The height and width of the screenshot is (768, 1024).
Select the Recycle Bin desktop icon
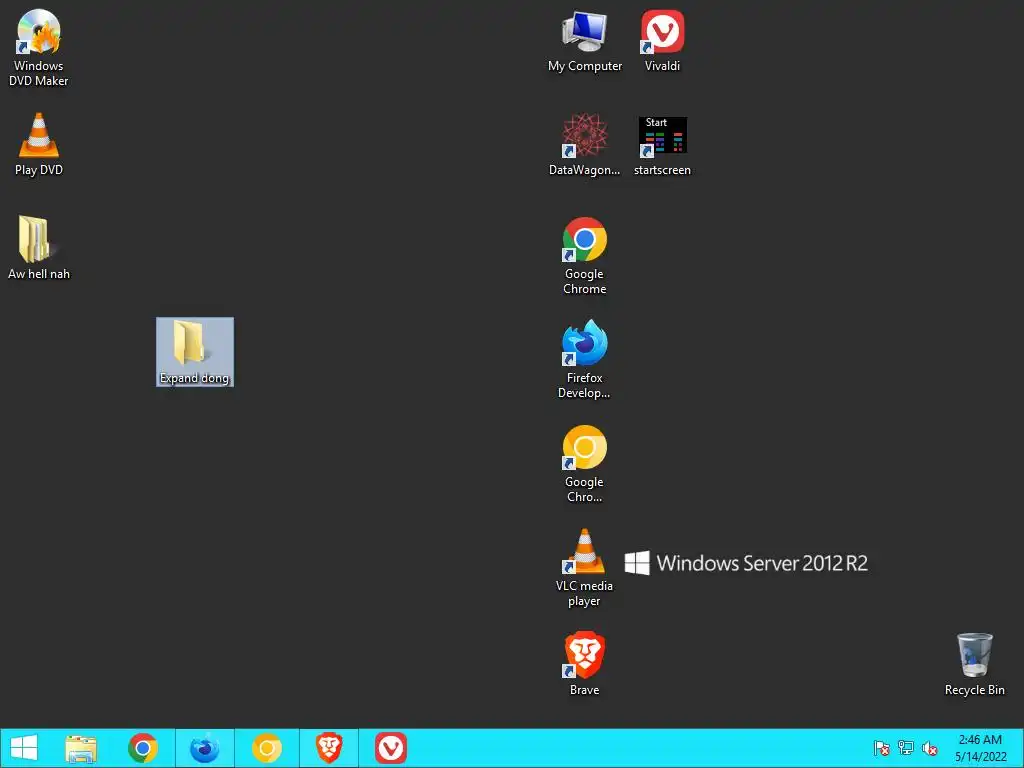[x=974, y=664]
